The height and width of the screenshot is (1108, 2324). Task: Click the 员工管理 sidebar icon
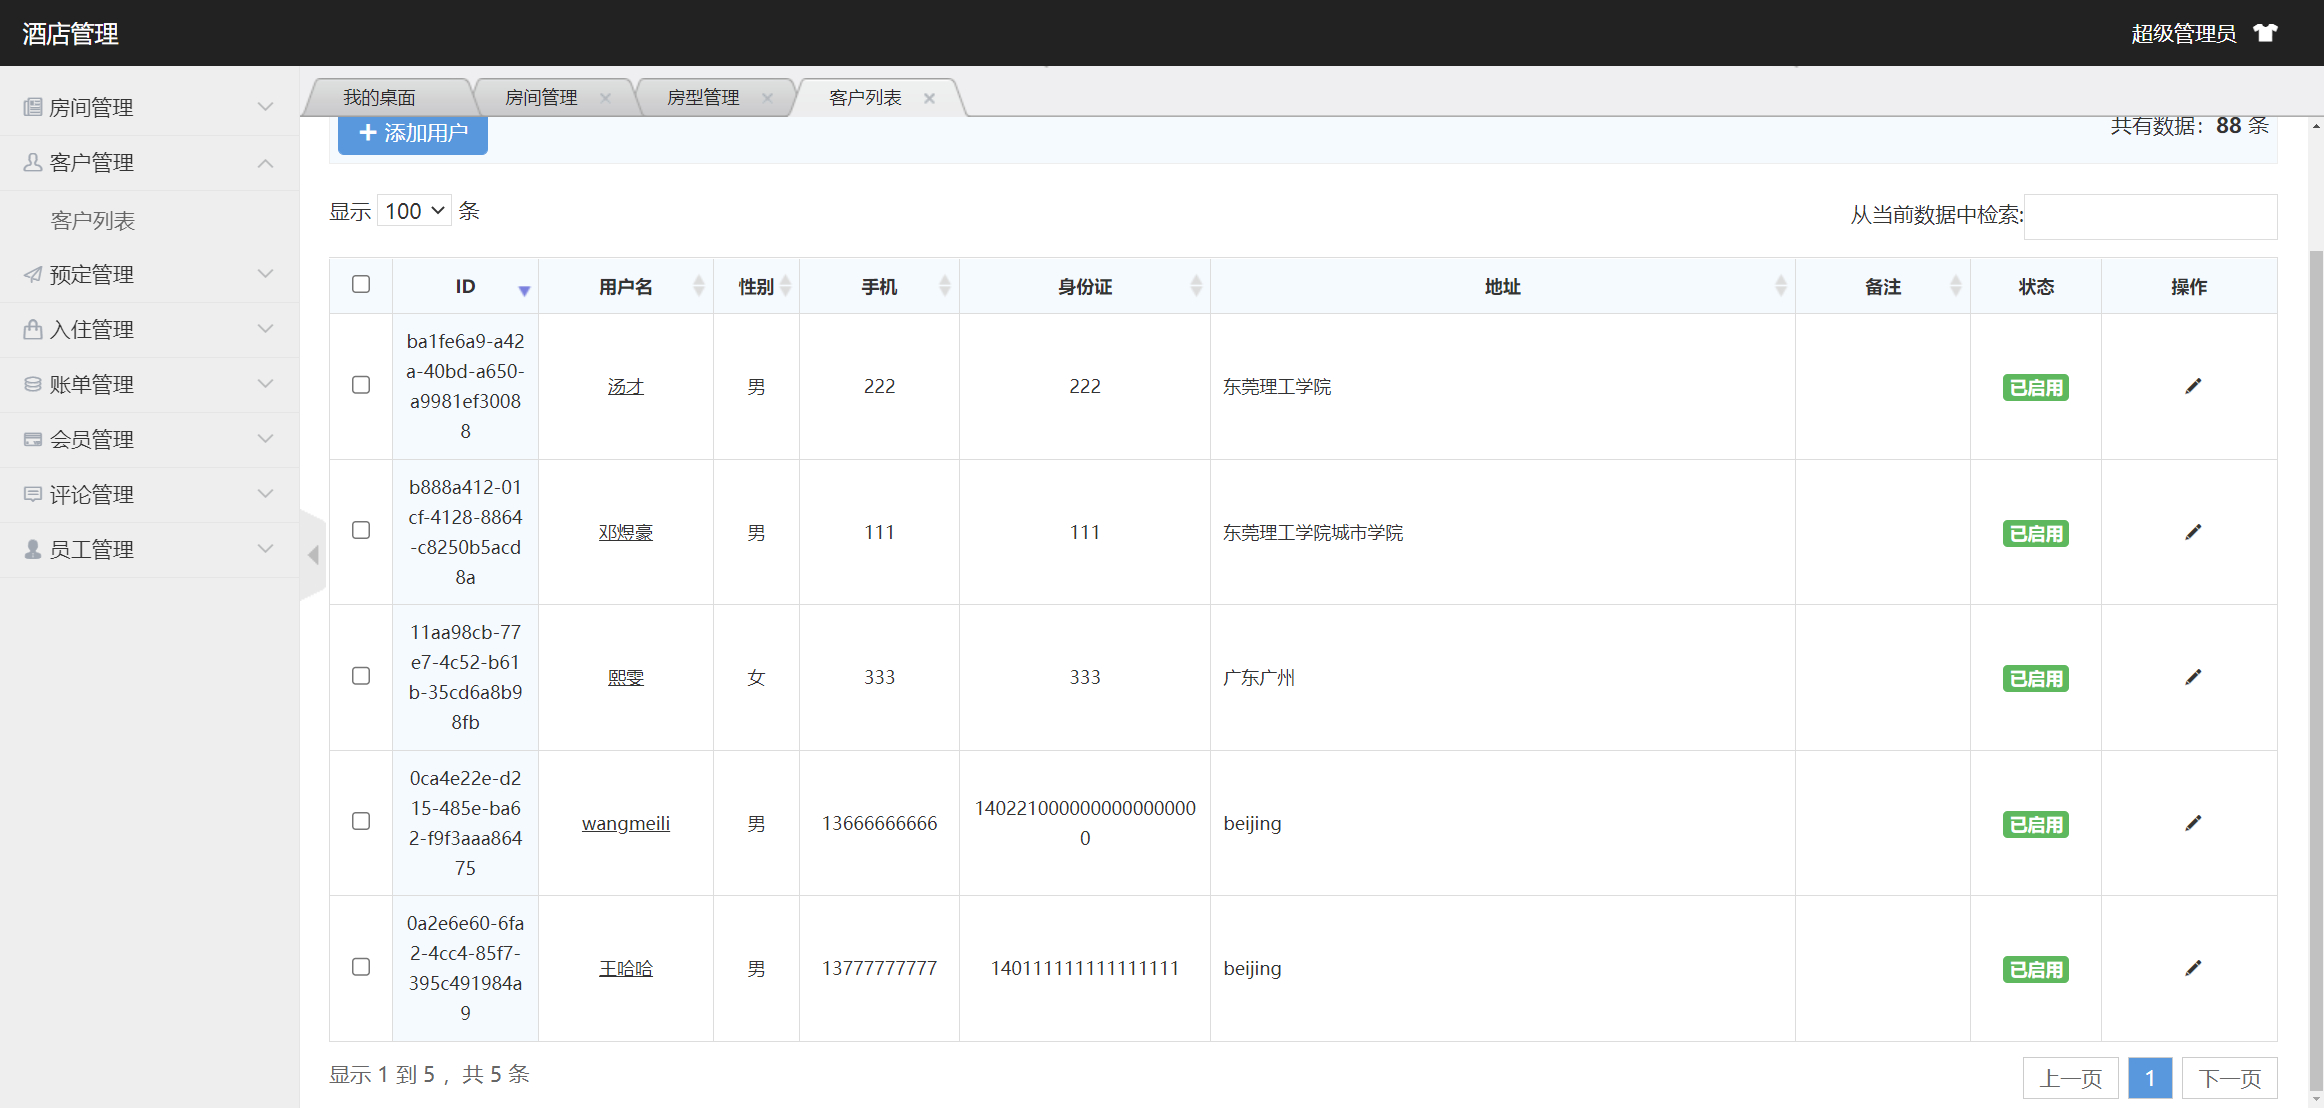[31, 548]
